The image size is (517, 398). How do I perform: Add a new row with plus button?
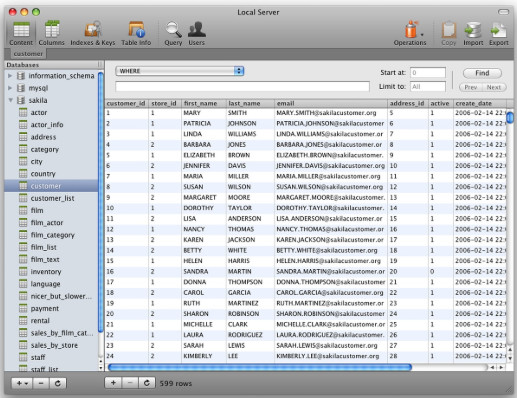click(x=113, y=383)
